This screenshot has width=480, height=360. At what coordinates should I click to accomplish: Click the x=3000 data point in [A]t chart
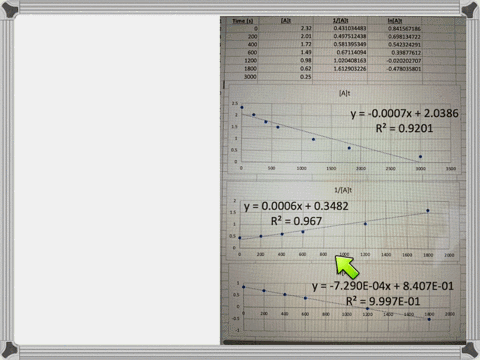[x=420, y=157]
